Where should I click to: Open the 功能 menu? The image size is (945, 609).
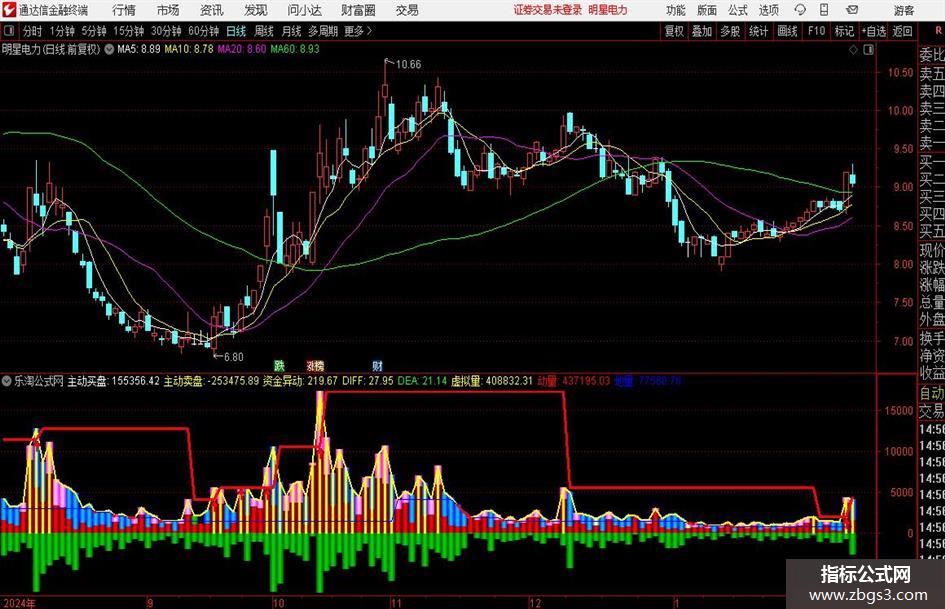676,10
